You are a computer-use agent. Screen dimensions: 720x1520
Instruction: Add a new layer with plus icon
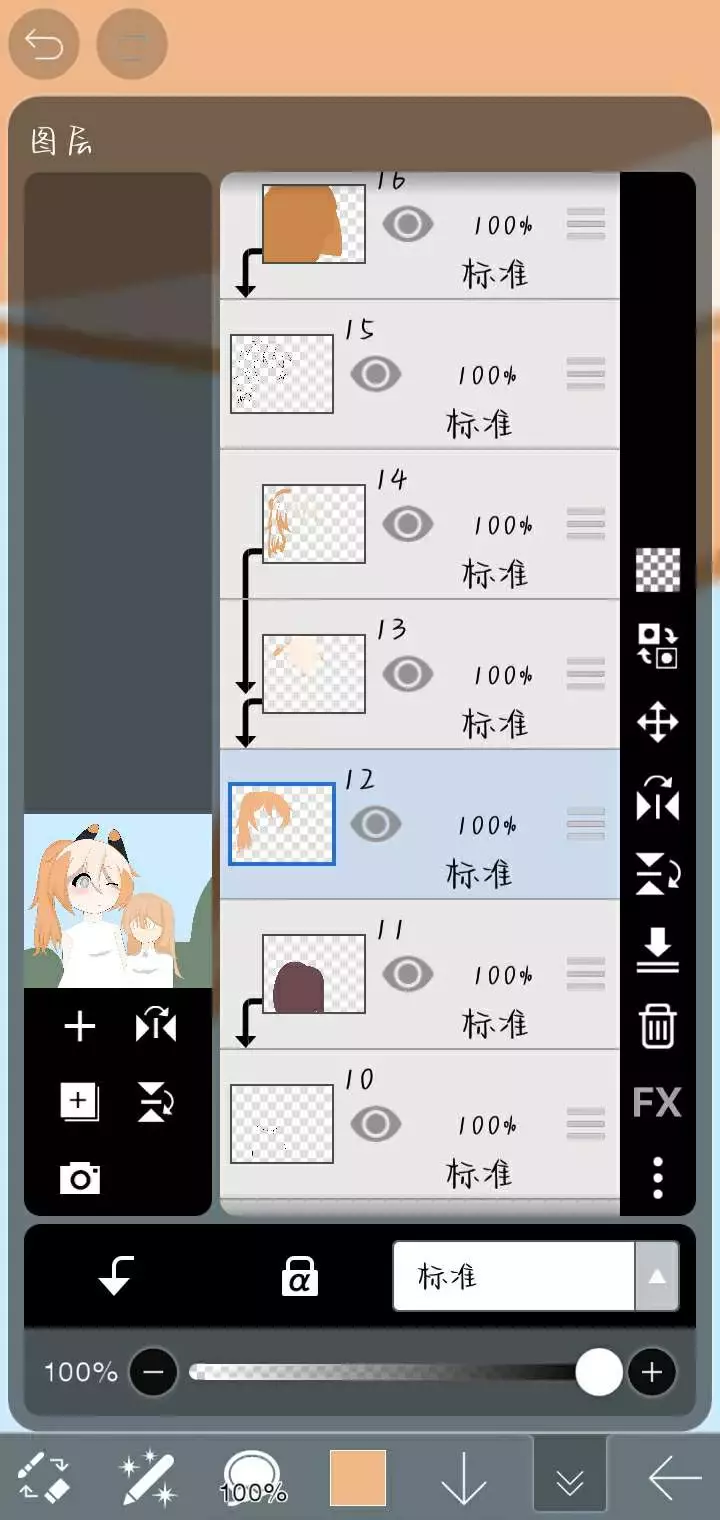point(80,1027)
